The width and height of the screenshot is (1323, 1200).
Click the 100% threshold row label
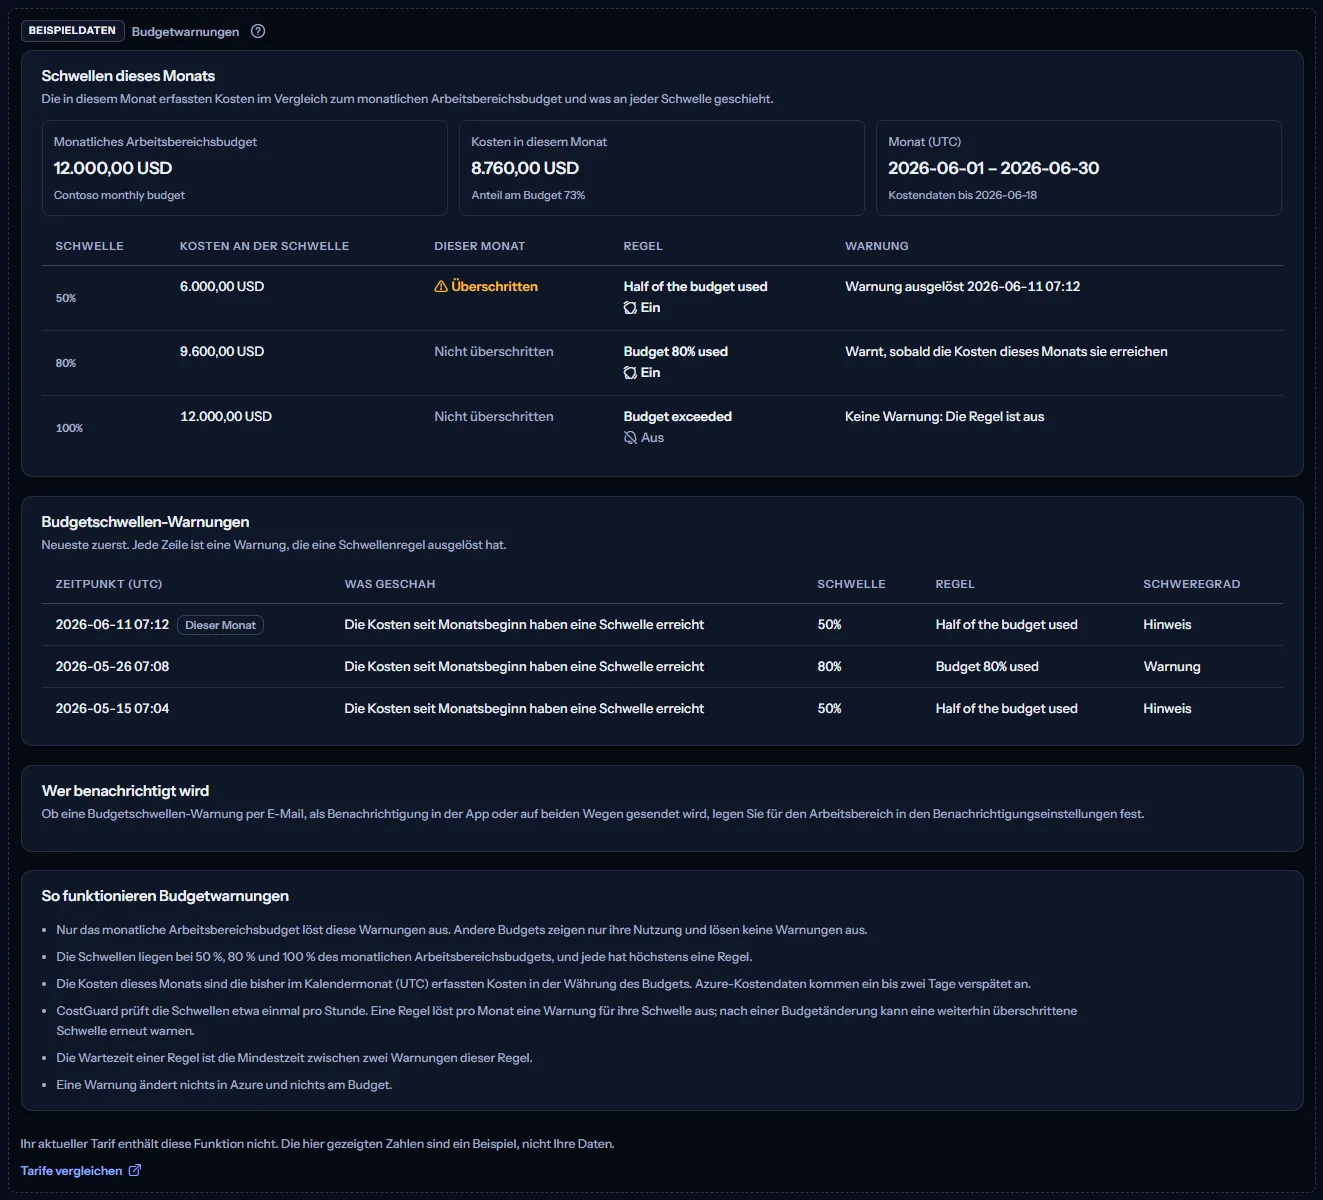[69, 428]
